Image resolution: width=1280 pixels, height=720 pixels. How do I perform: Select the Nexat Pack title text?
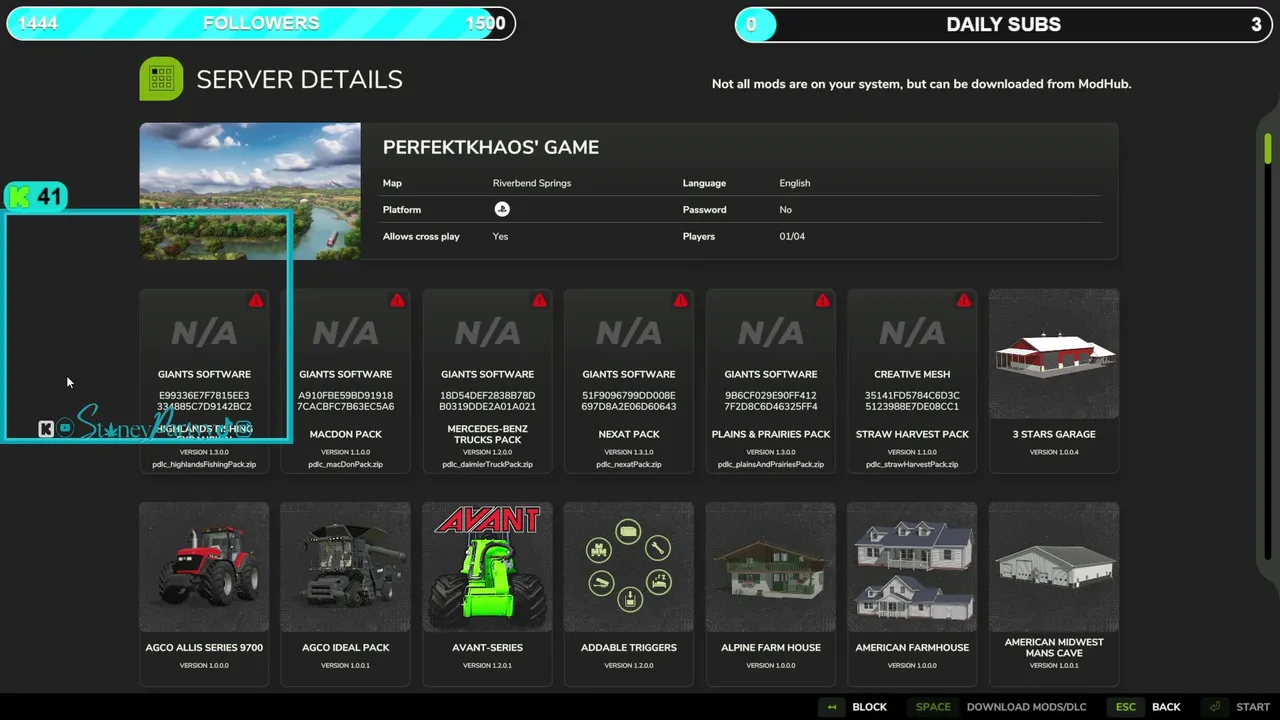click(x=629, y=434)
